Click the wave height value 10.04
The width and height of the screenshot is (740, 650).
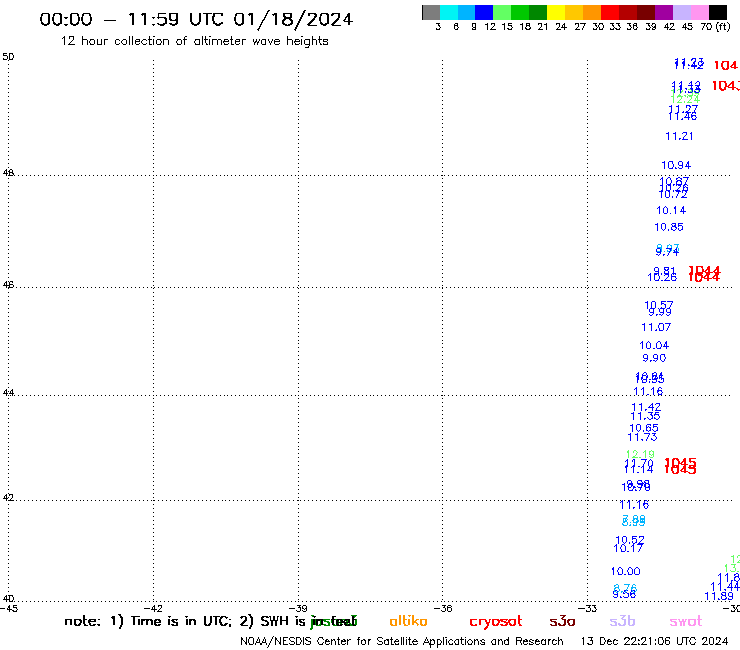[x=654, y=346]
